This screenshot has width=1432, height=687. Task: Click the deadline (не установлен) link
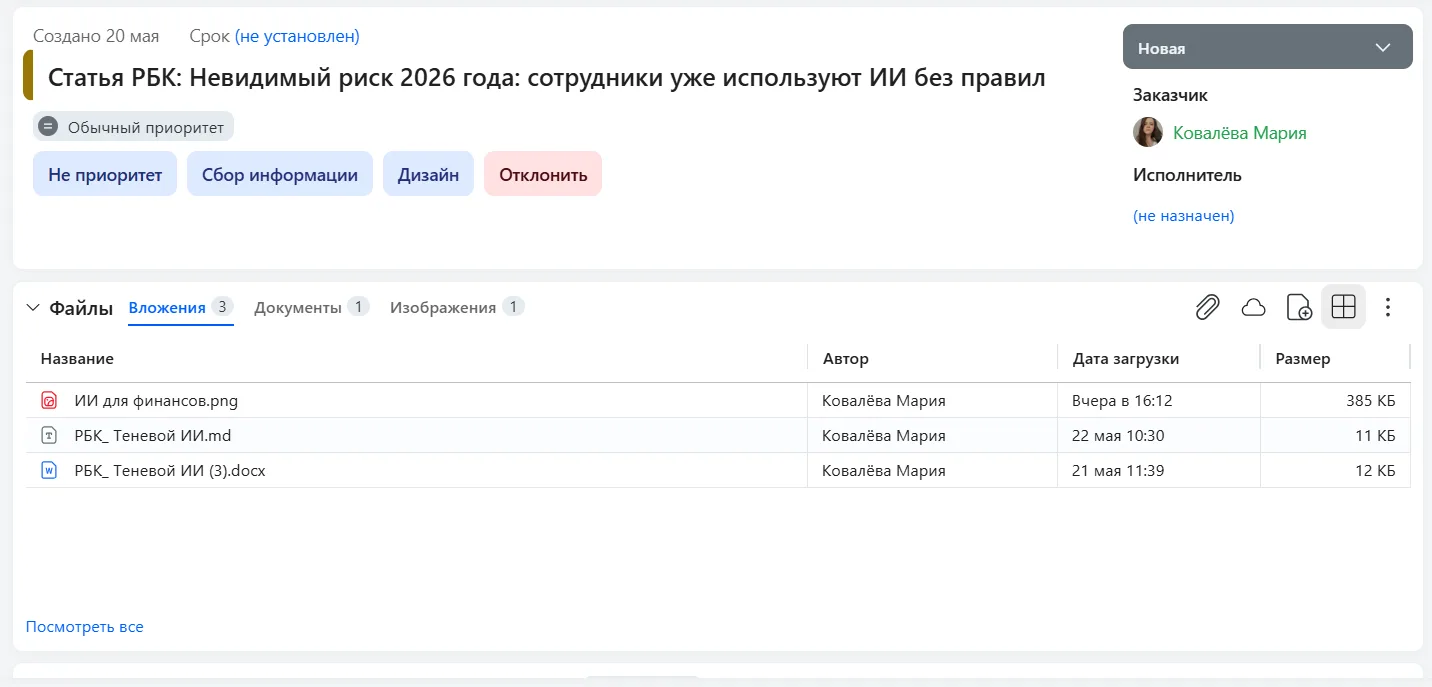[297, 36]
